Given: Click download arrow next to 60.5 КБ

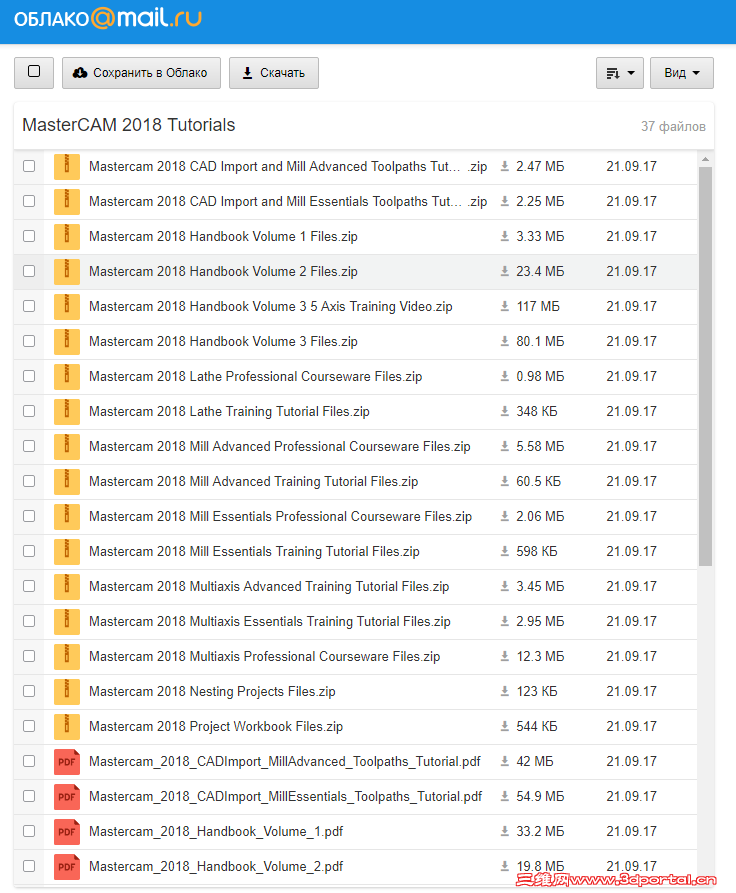Looking at the screenshot, I should pyautogui.click(x=505, y=481).
